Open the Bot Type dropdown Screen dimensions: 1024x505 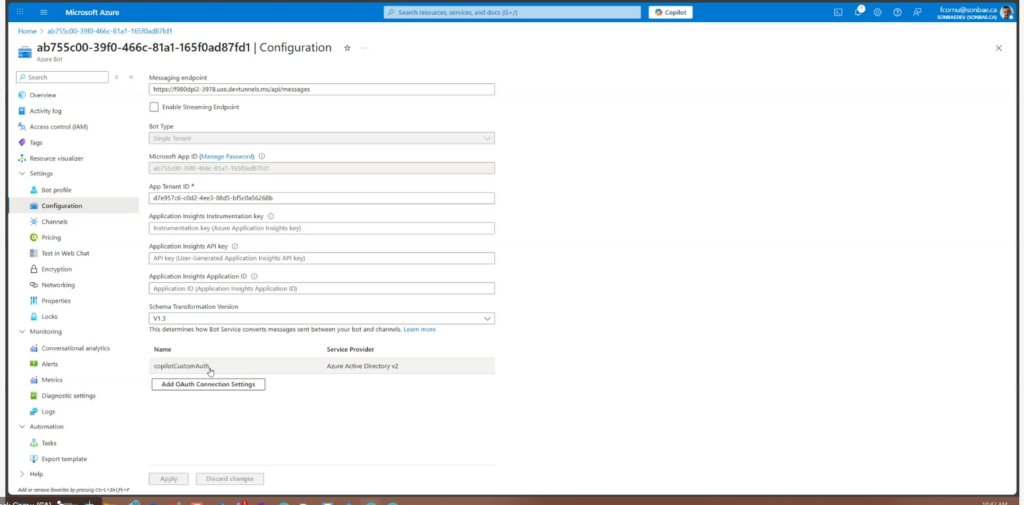[321, 138]
